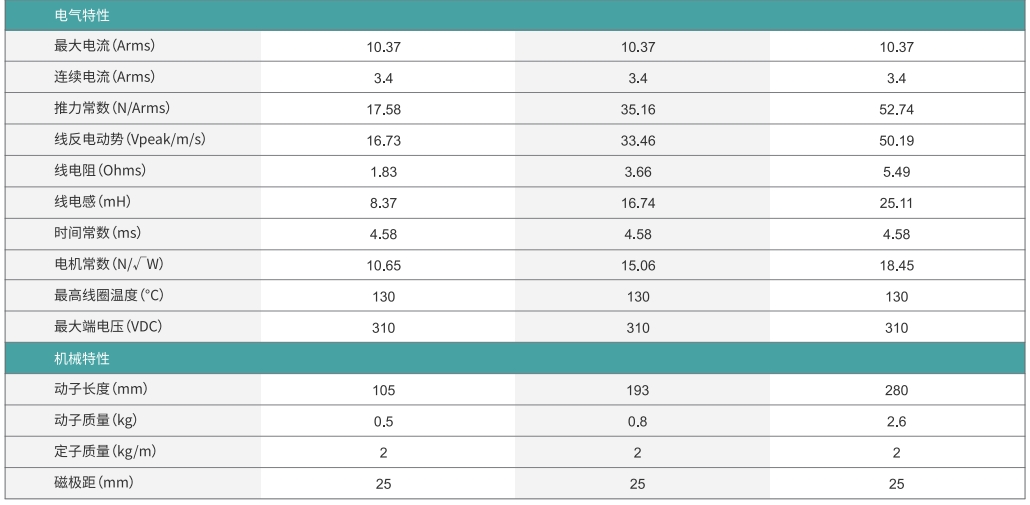The width and height of the screenshot is (1030, 505).
Task: Click the 机械特性 section header
Action: point(82,359)
